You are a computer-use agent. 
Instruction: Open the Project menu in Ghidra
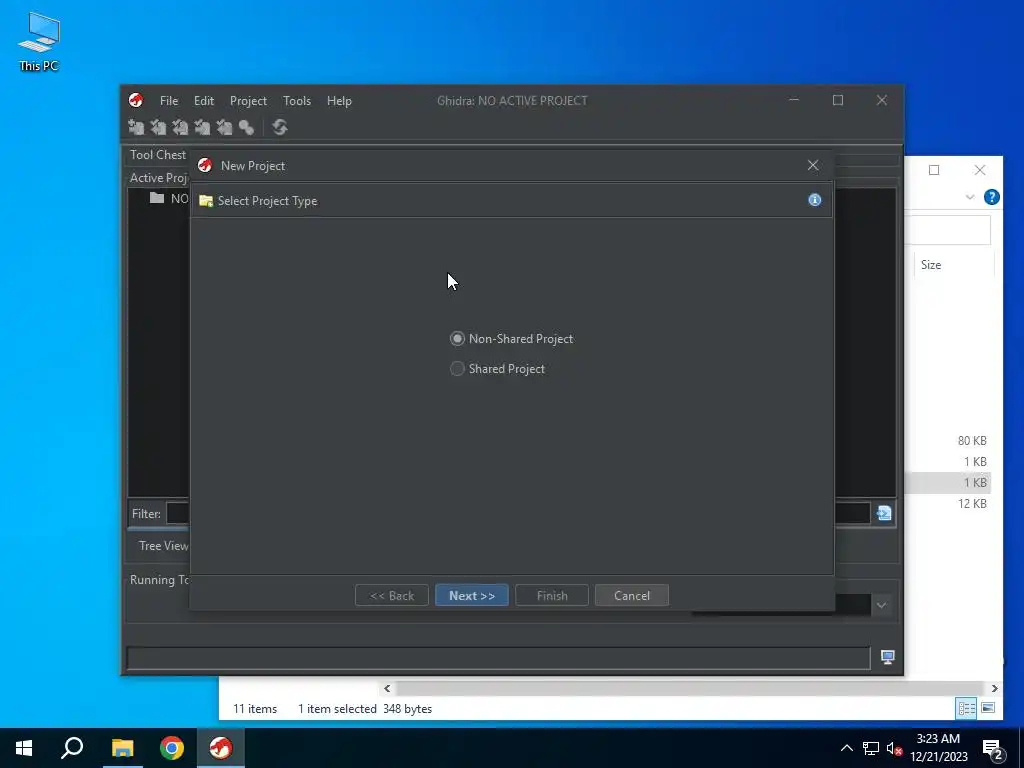click(248, 101)
